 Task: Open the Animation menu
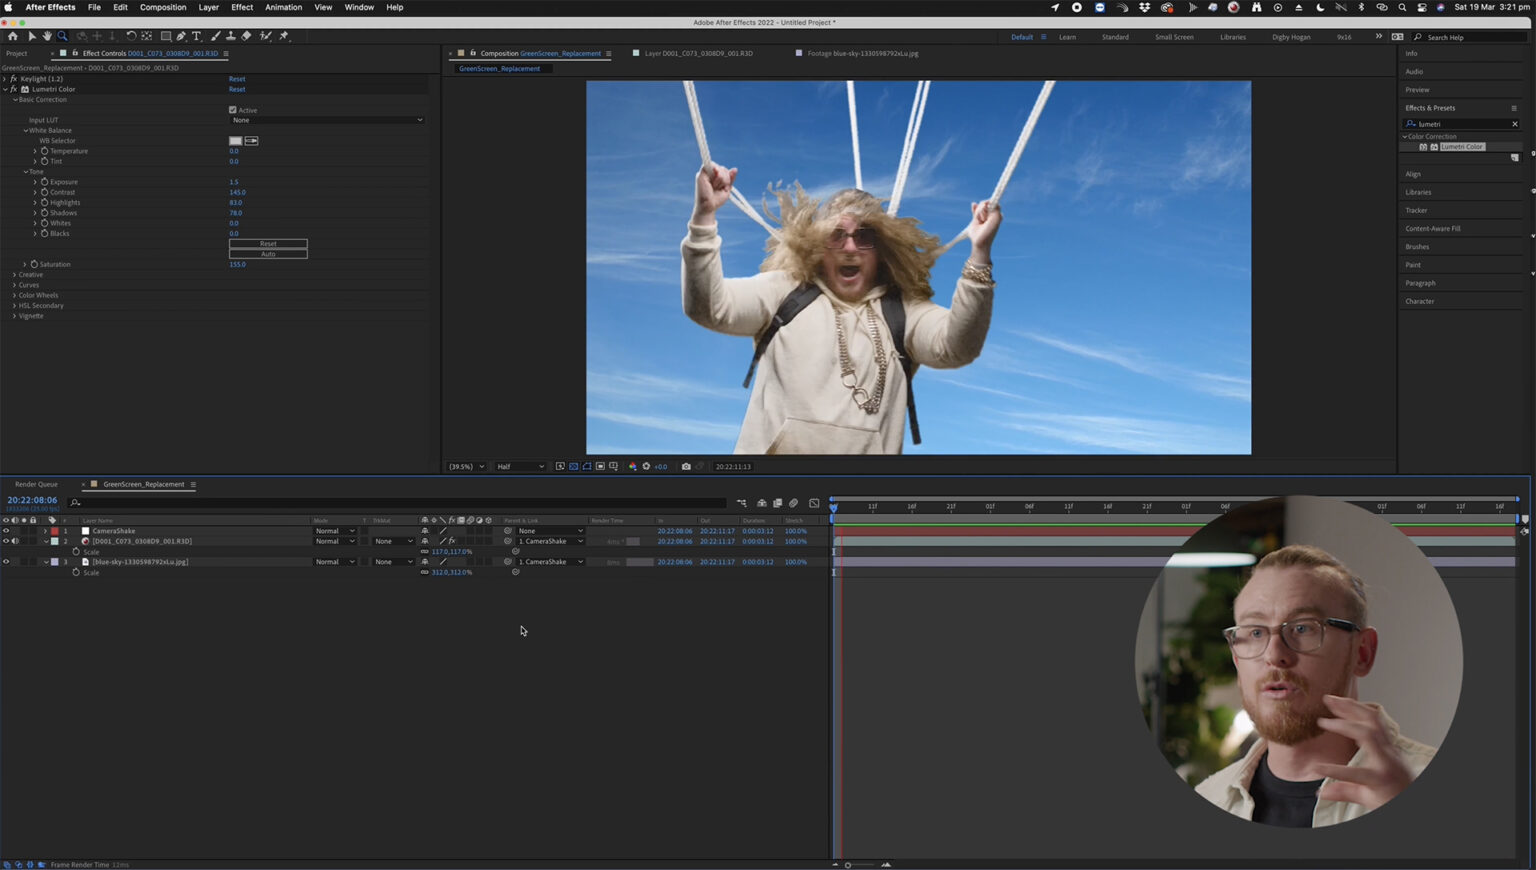coord(283,7)
